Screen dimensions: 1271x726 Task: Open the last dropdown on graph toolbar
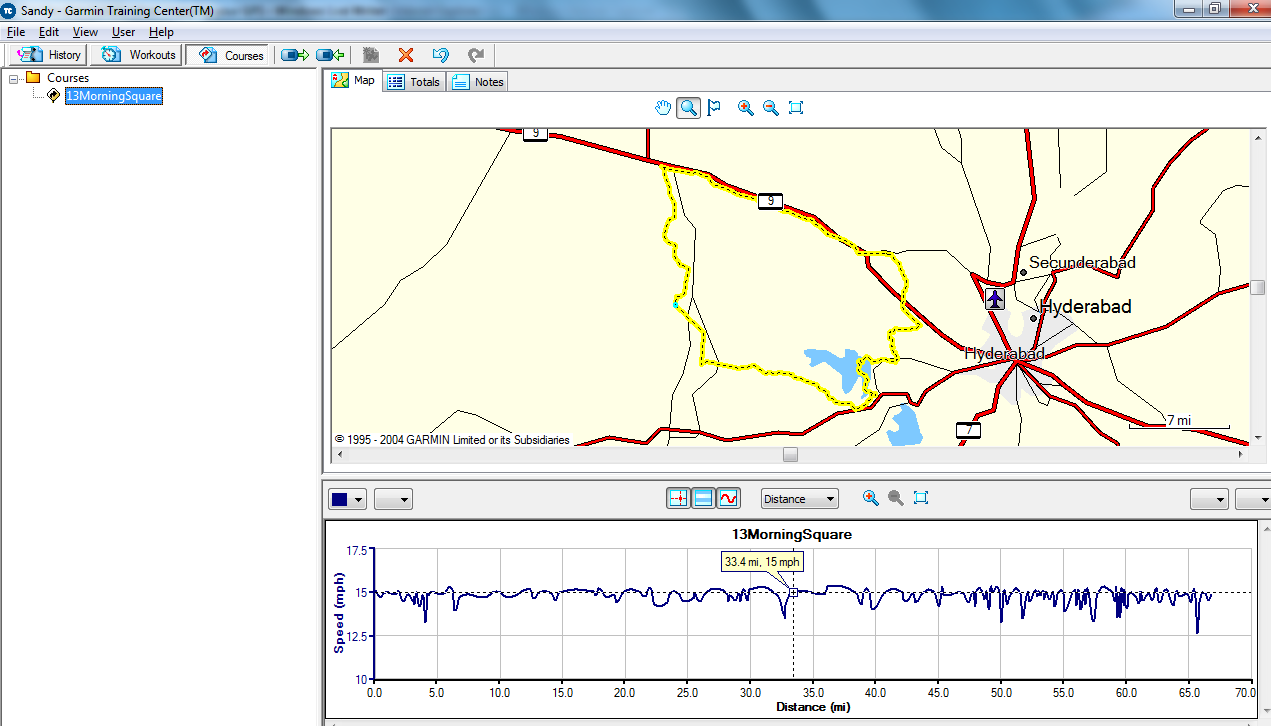click(1253, 499)
